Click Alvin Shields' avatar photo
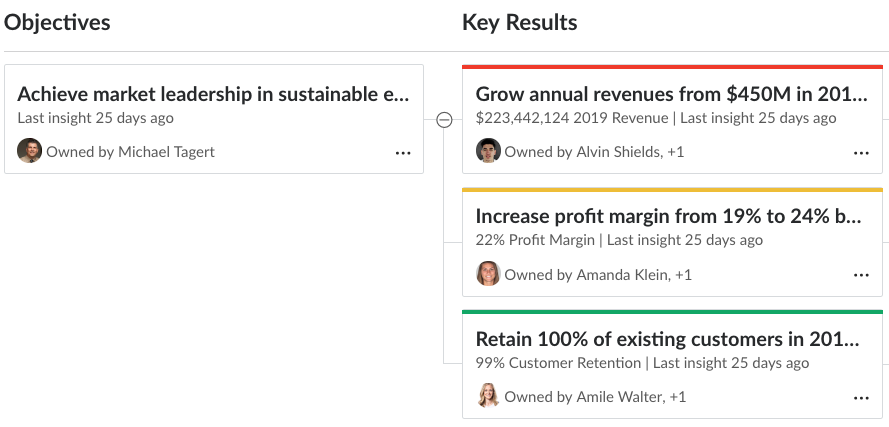 tap(488, 151)
